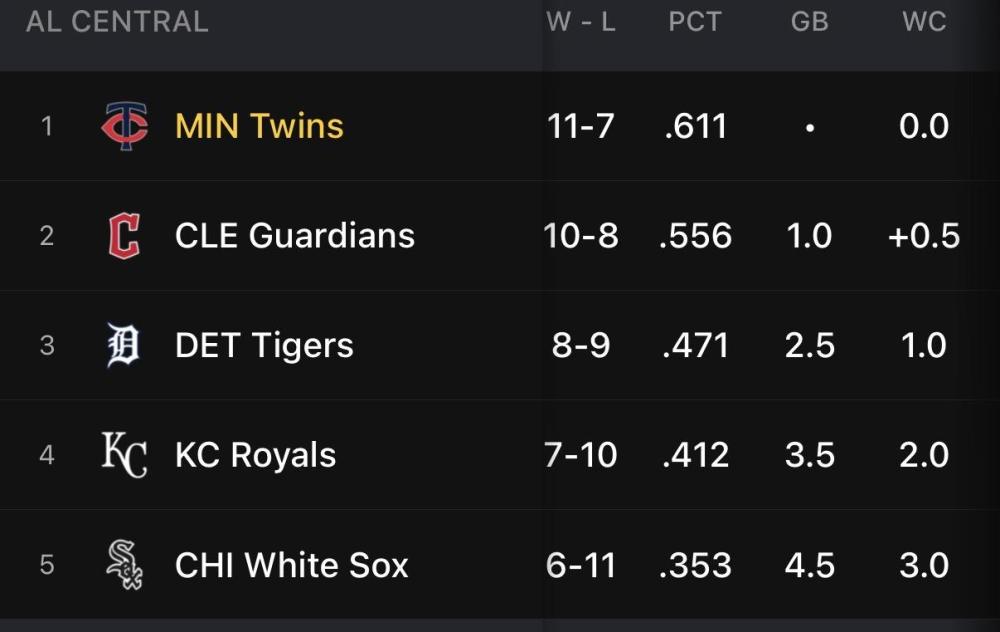Sort by the W - L column header

point(581,22)
